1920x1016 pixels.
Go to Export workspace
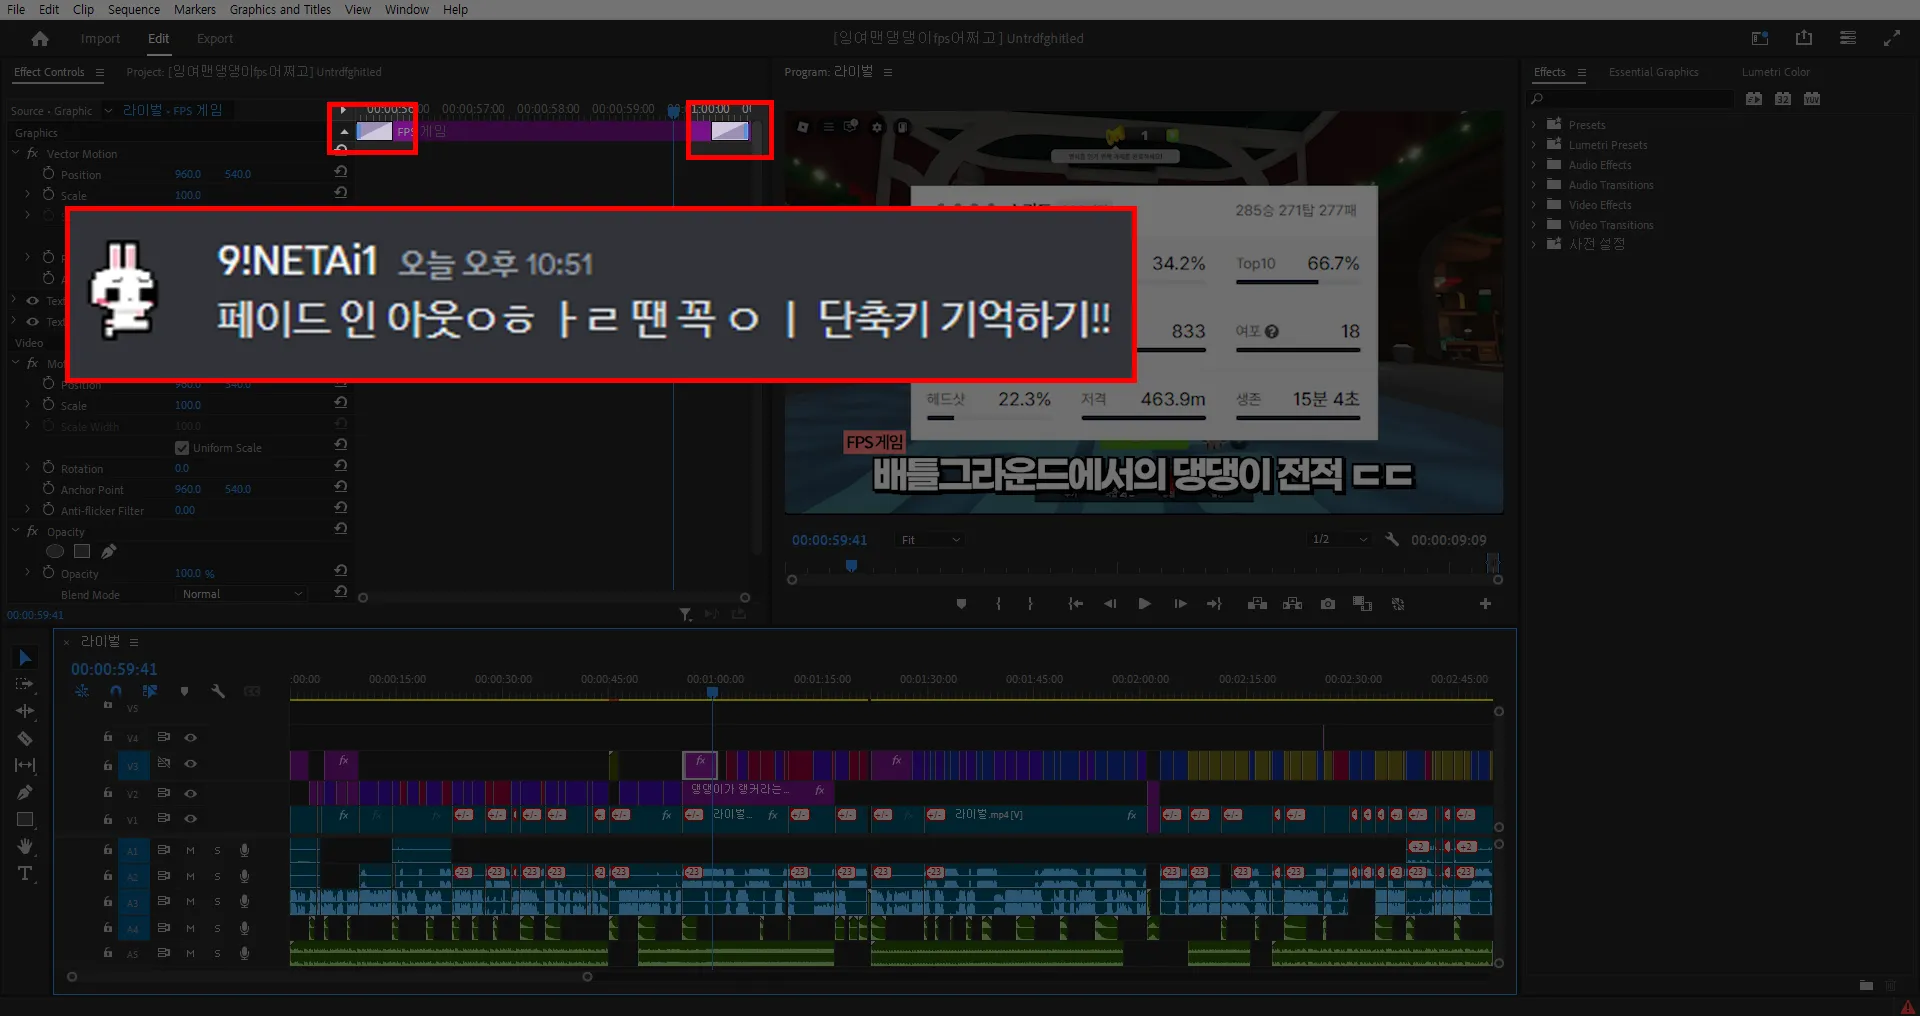click(x=215, y=38)
